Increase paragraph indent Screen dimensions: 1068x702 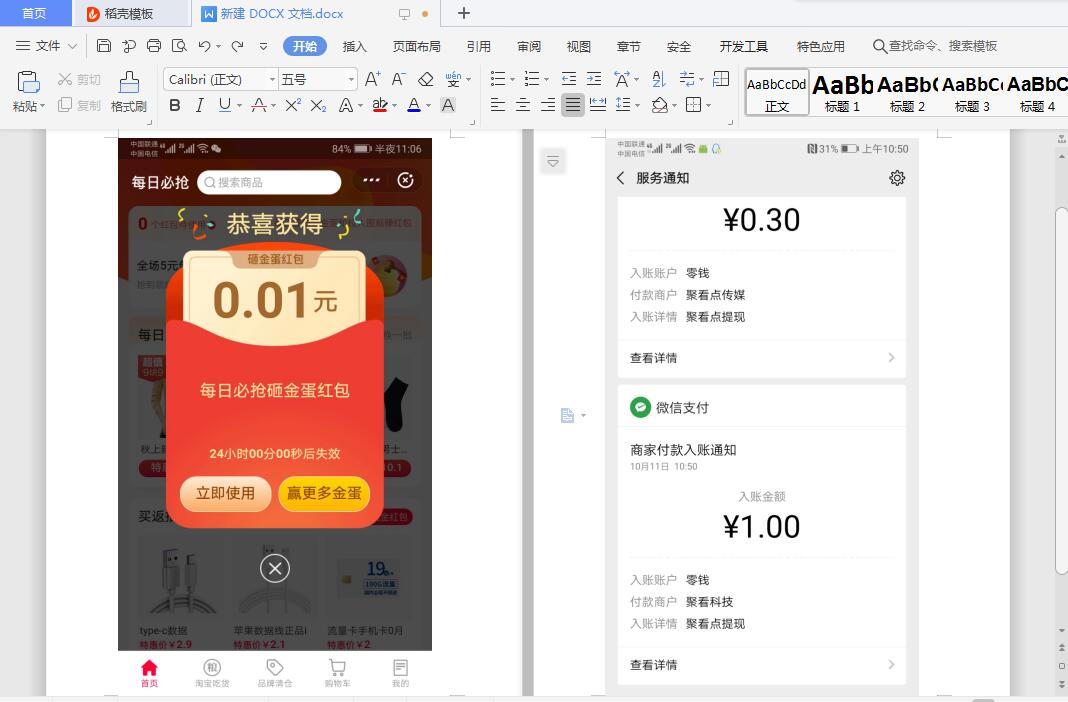pyautogui.click(x=594, y=79)
